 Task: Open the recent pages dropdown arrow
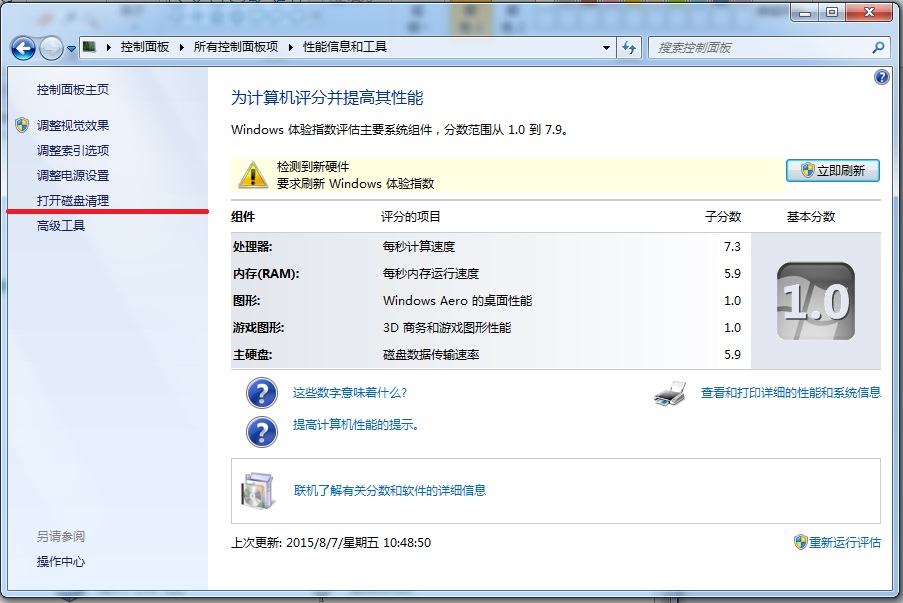[72, 49]
